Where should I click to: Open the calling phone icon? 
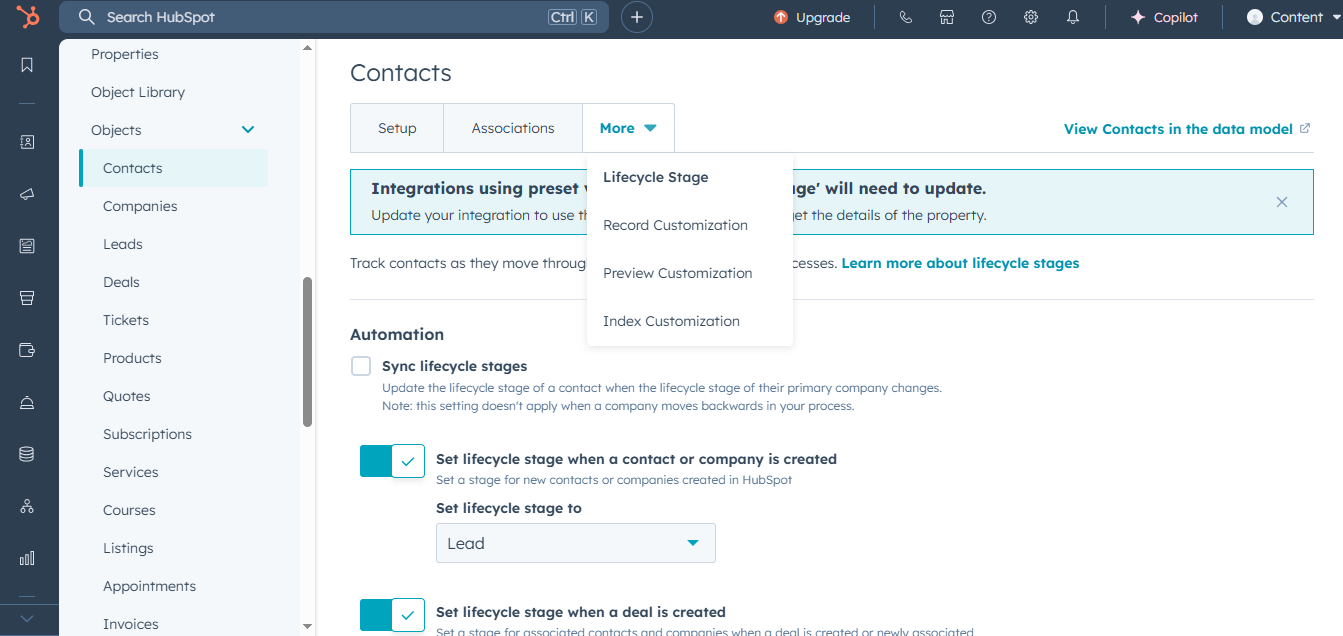click(x=906, y=17)
